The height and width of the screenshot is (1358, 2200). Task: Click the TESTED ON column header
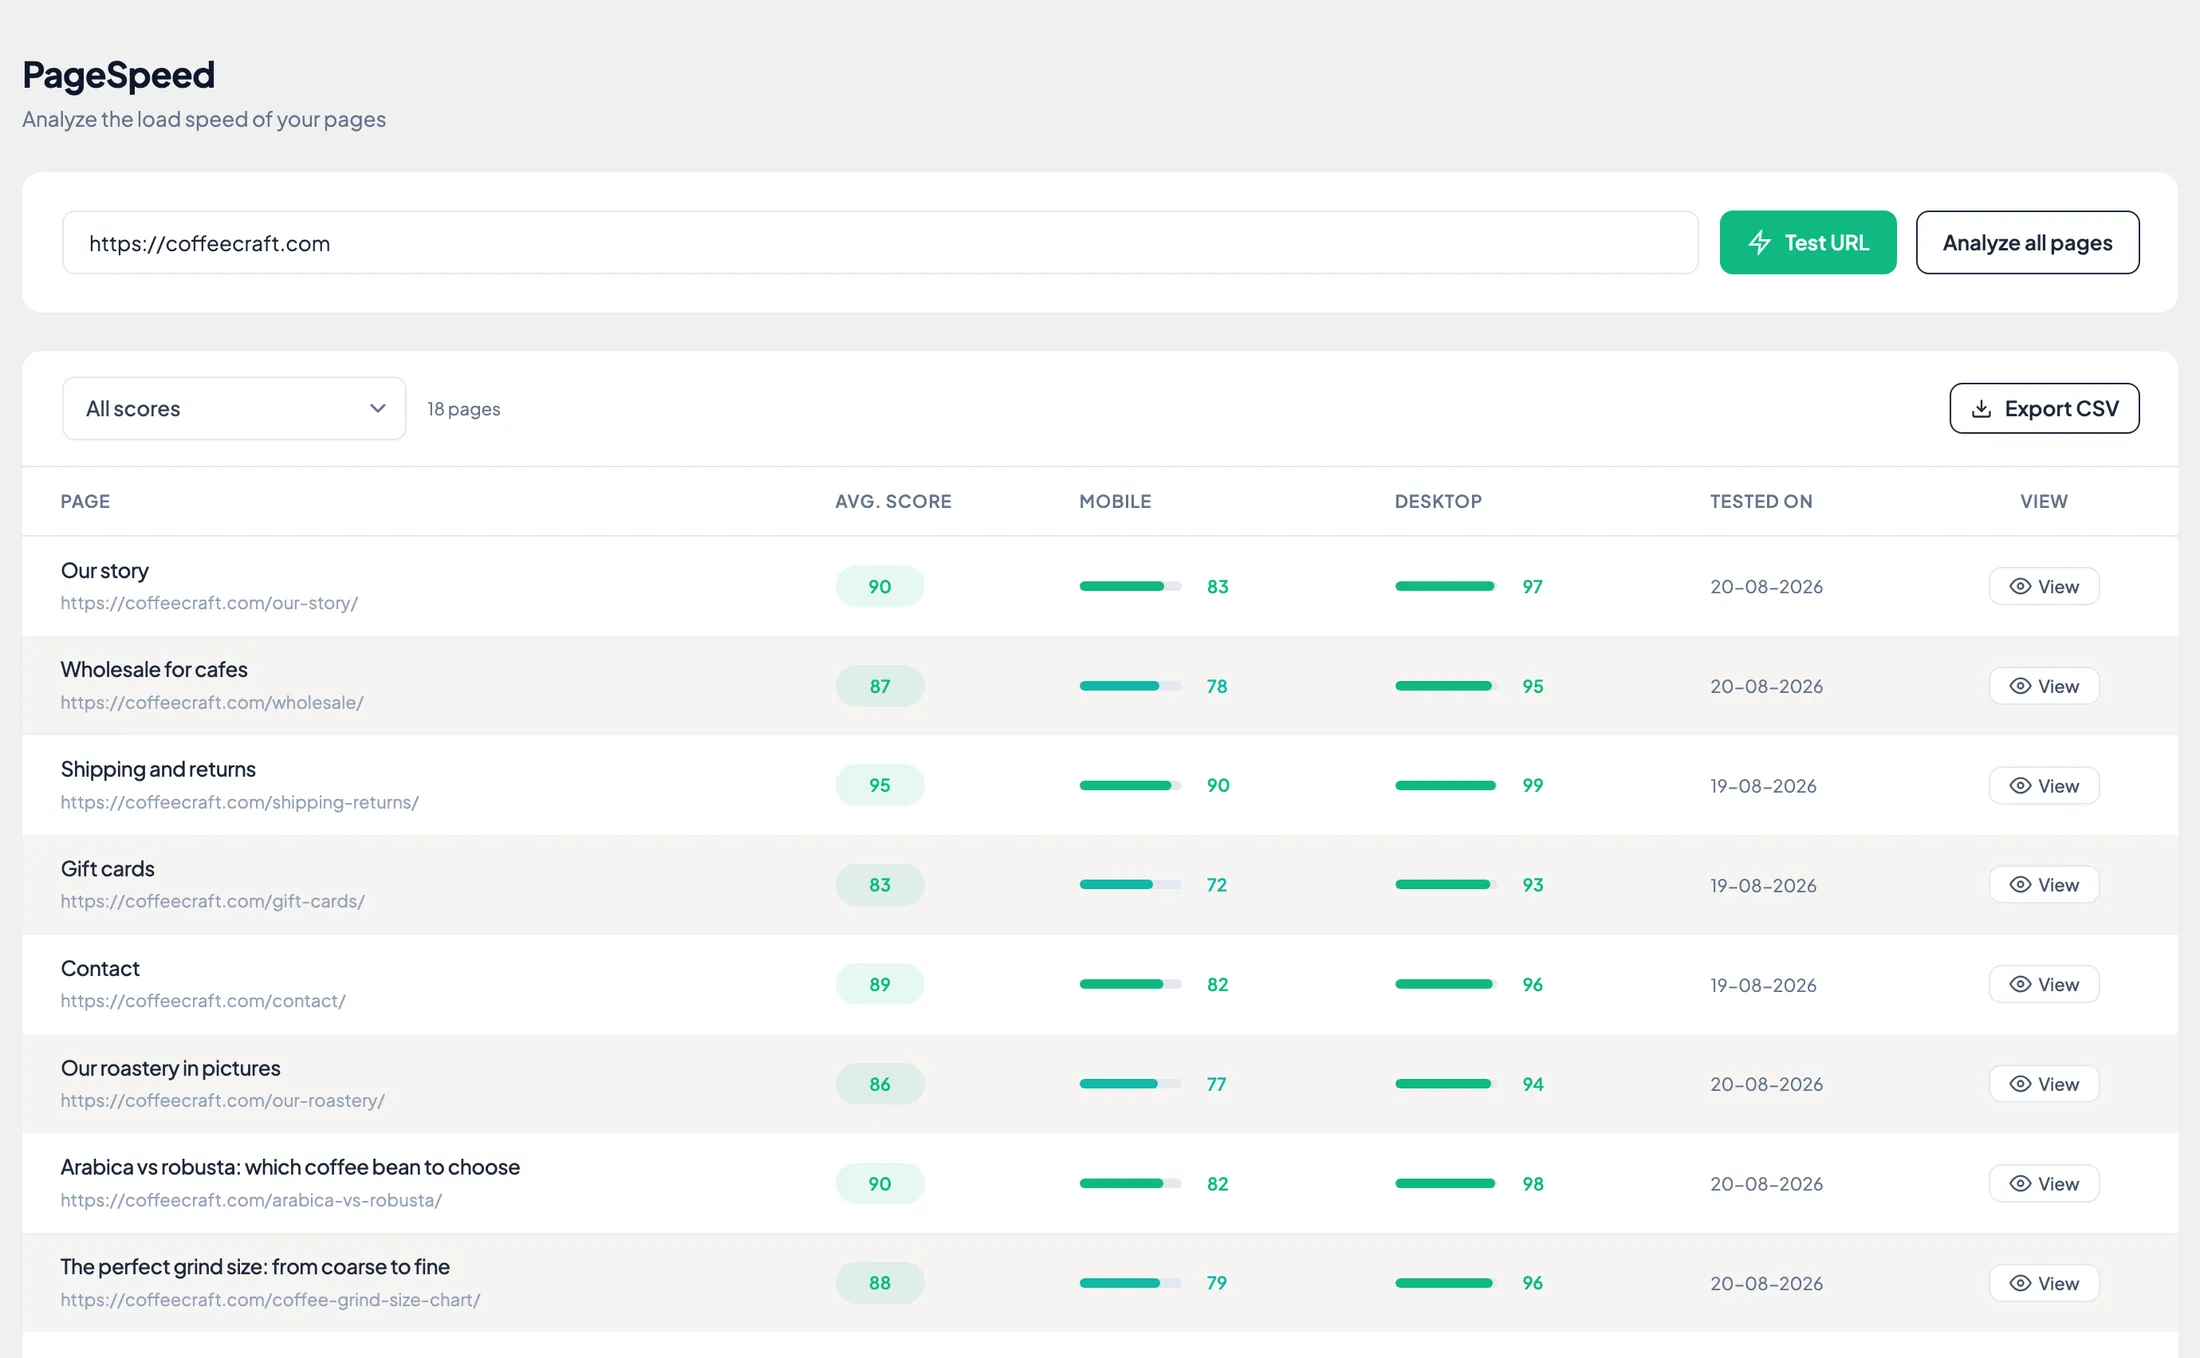click(1761, 501)
